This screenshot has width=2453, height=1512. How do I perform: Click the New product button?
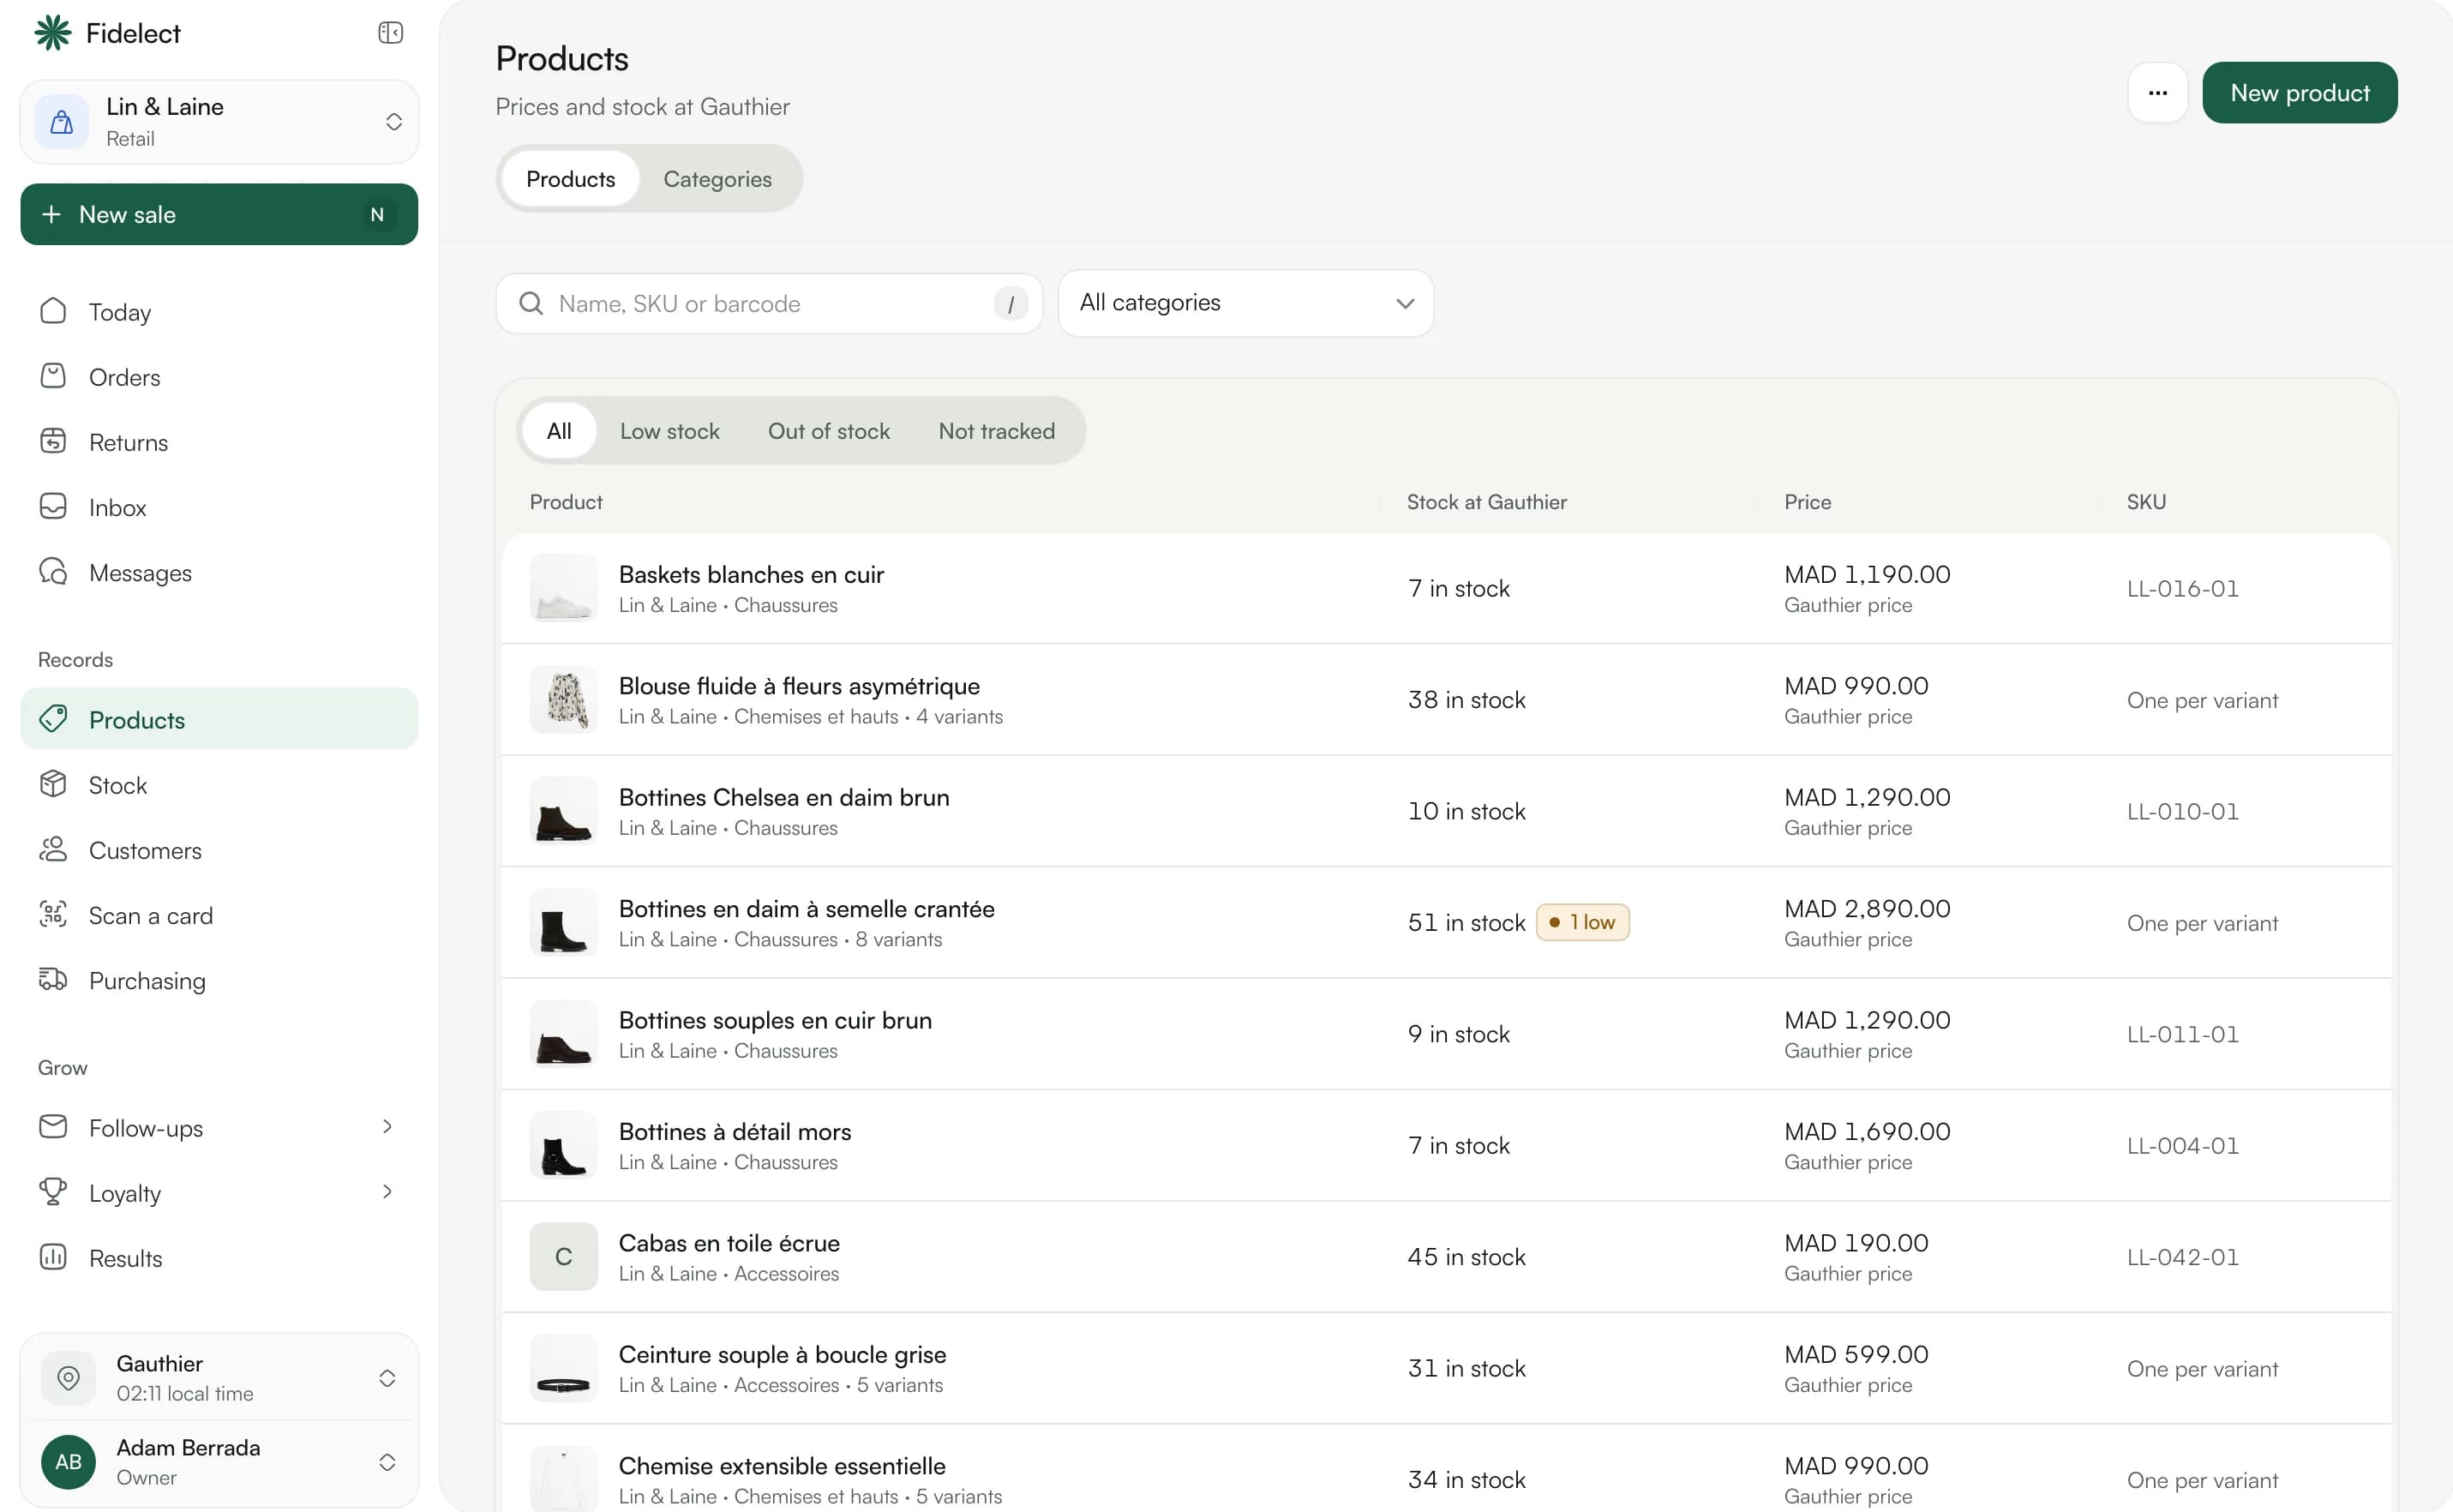click(2299, 93)
